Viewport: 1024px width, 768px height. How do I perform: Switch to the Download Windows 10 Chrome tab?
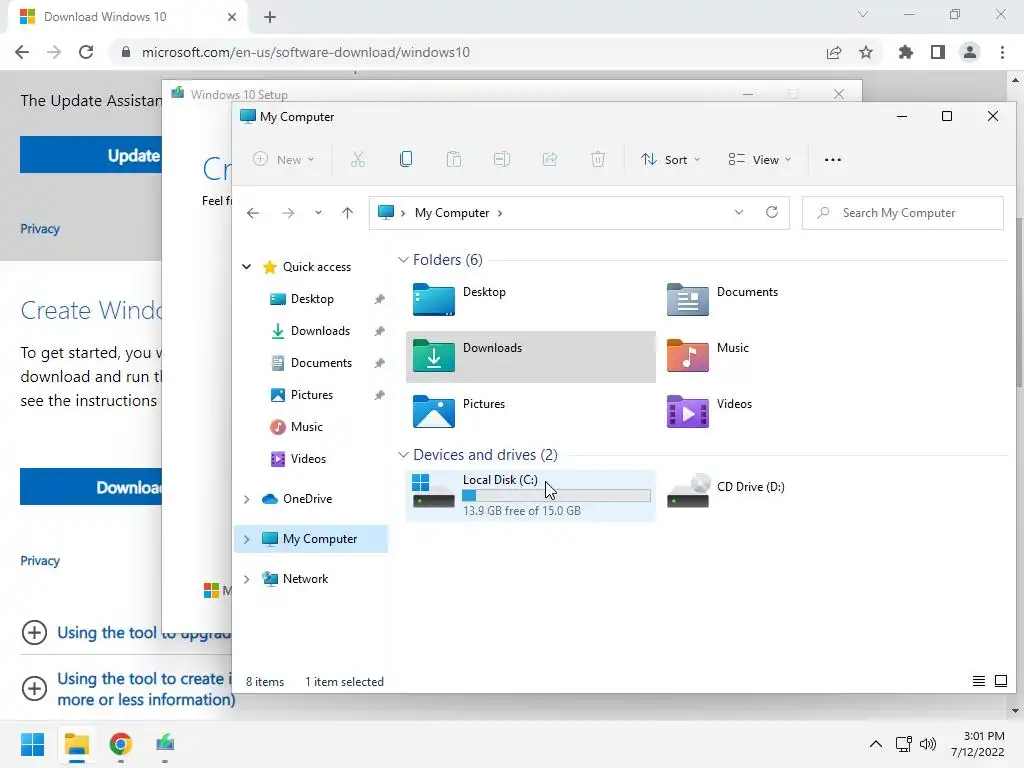[127, 17]
